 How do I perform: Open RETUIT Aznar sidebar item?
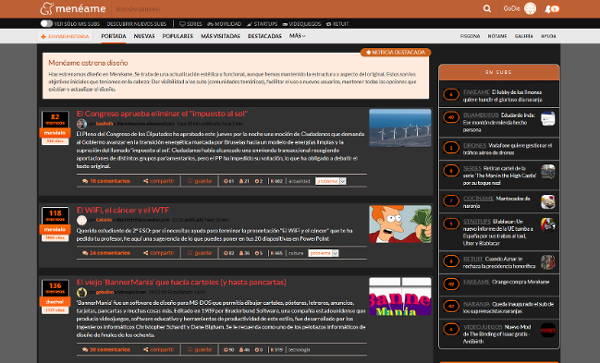point(499,262)
